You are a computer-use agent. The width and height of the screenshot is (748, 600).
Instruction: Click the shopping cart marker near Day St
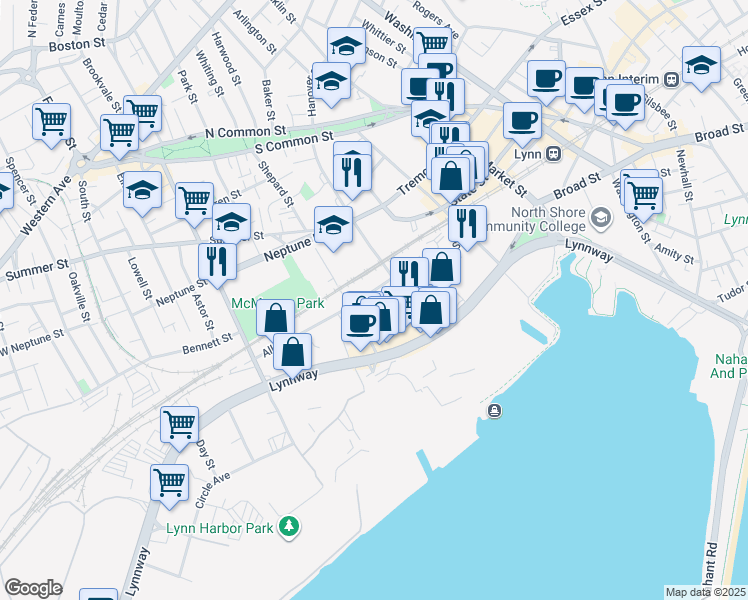[x=179, y=423]
